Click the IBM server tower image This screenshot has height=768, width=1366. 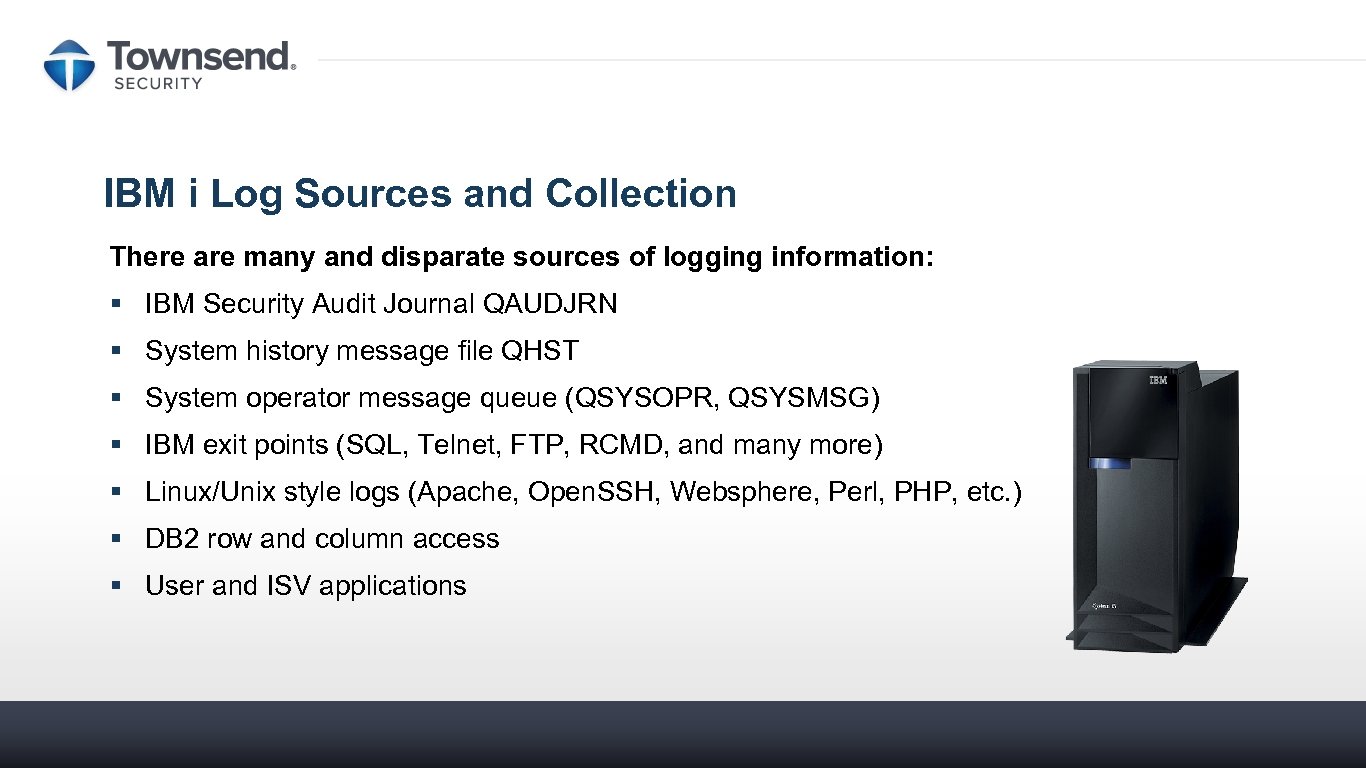[1156, 507]
